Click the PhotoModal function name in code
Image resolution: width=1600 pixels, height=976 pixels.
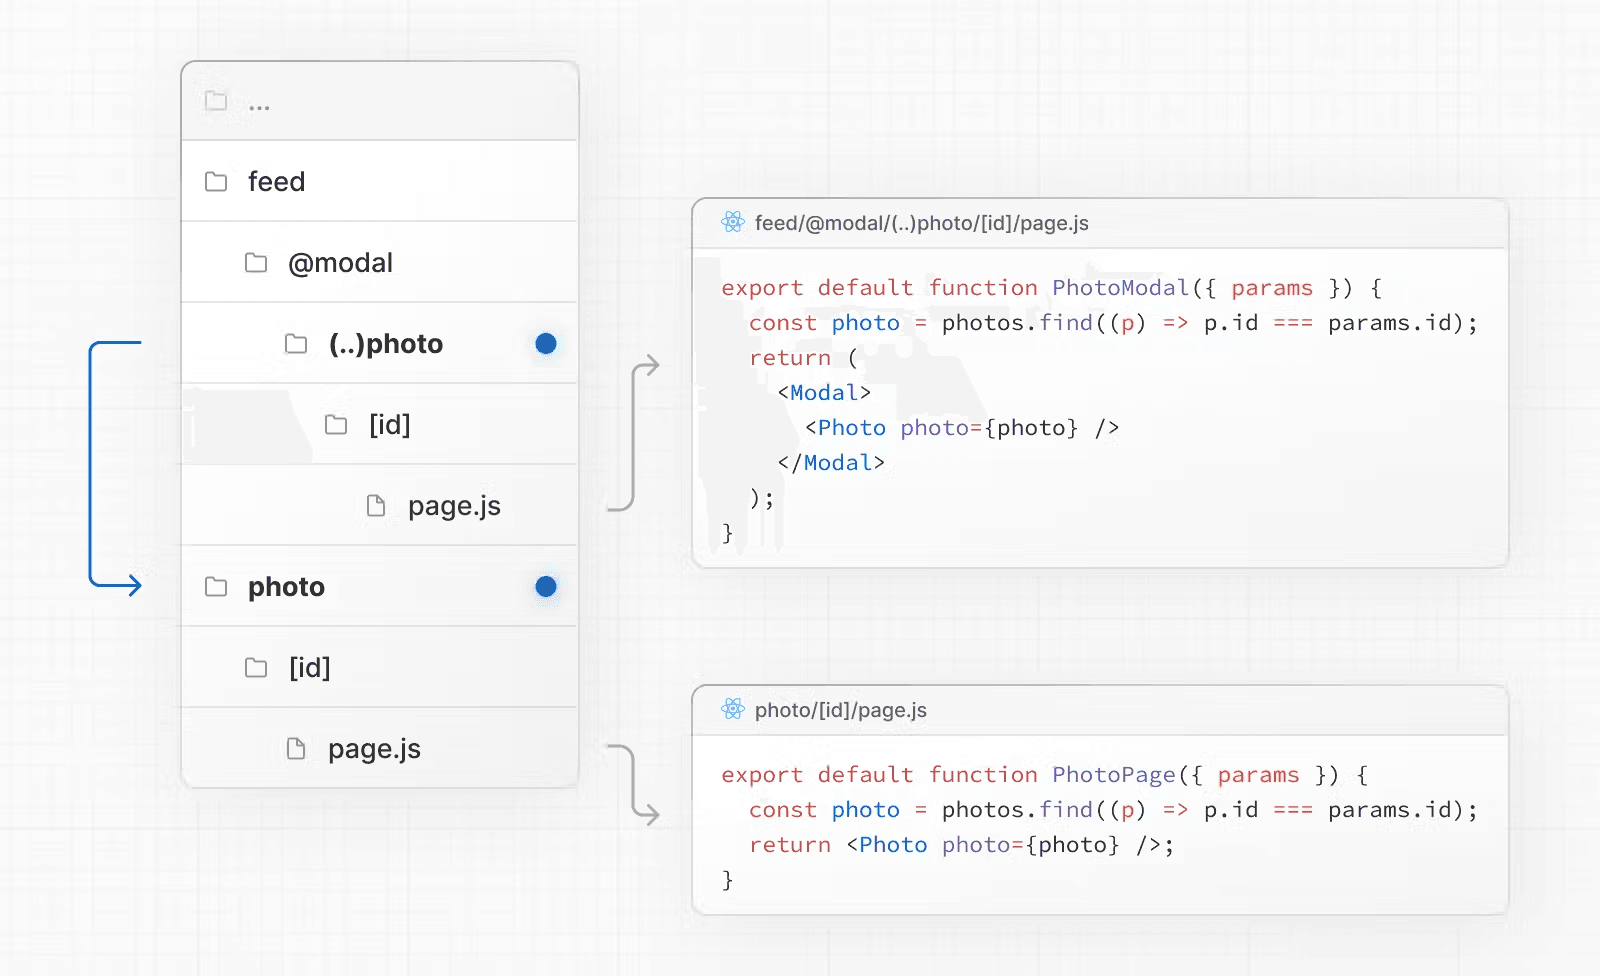tap(1120, 288)
